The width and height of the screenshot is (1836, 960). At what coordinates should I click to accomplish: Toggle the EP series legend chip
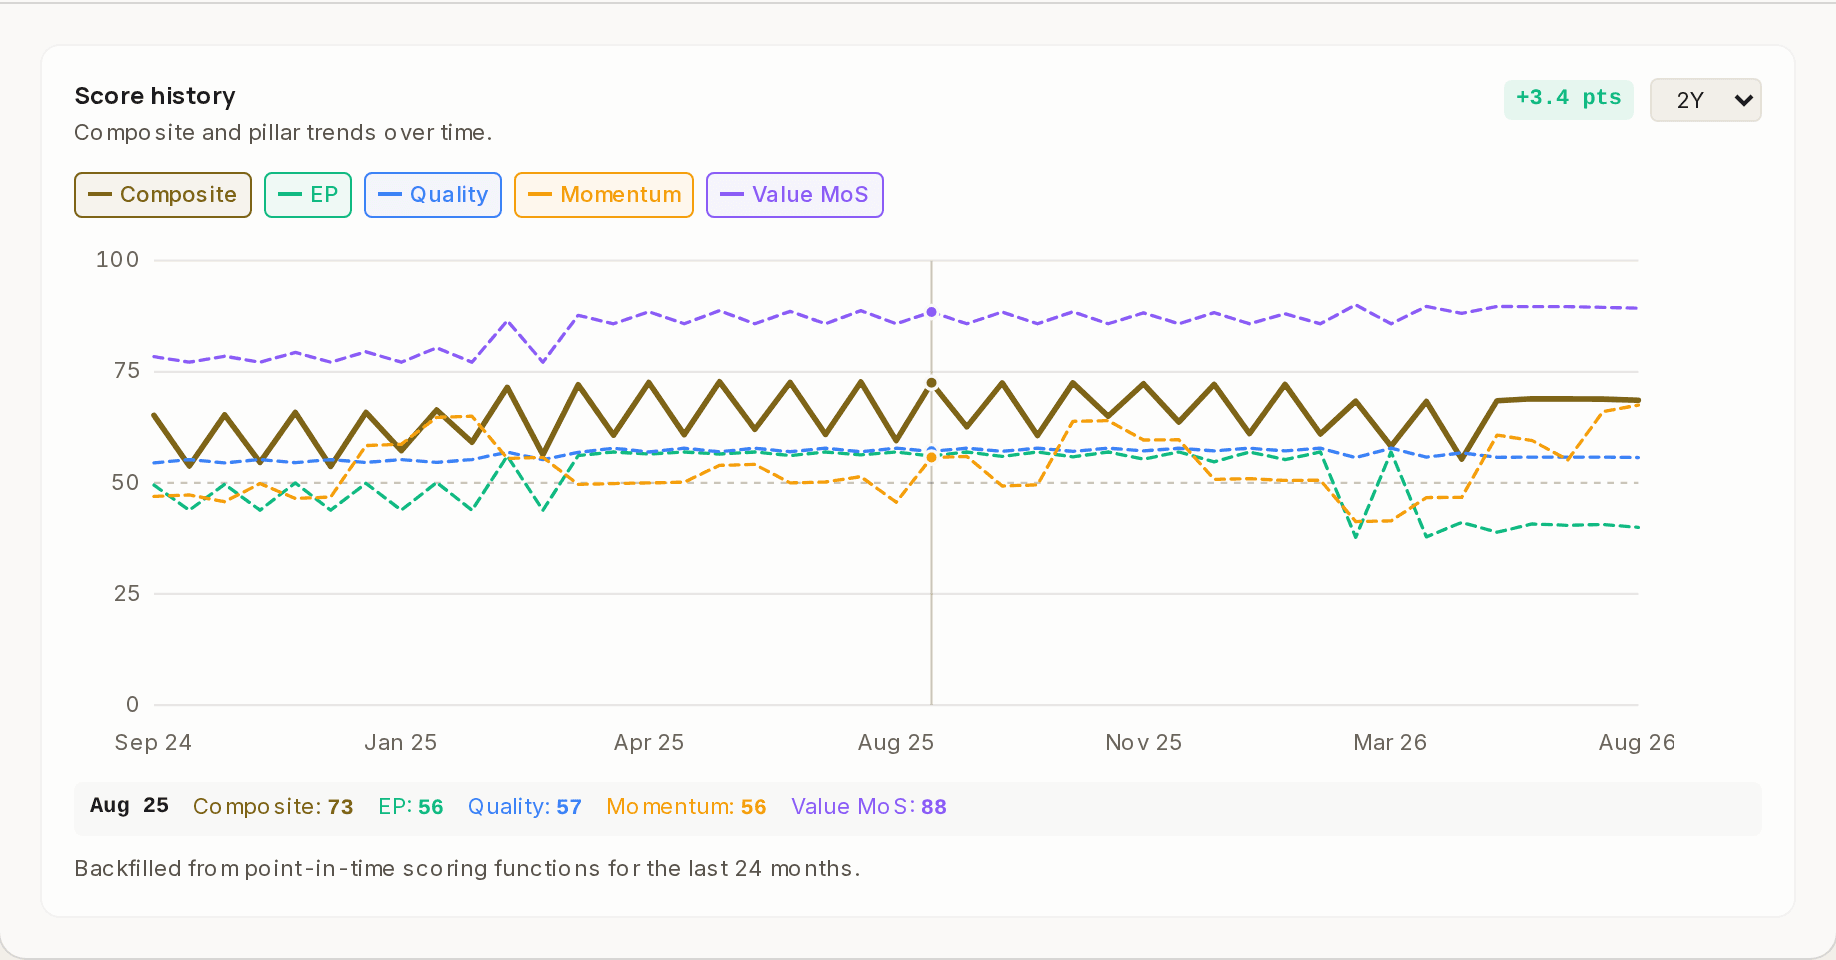tap(308, 195)
